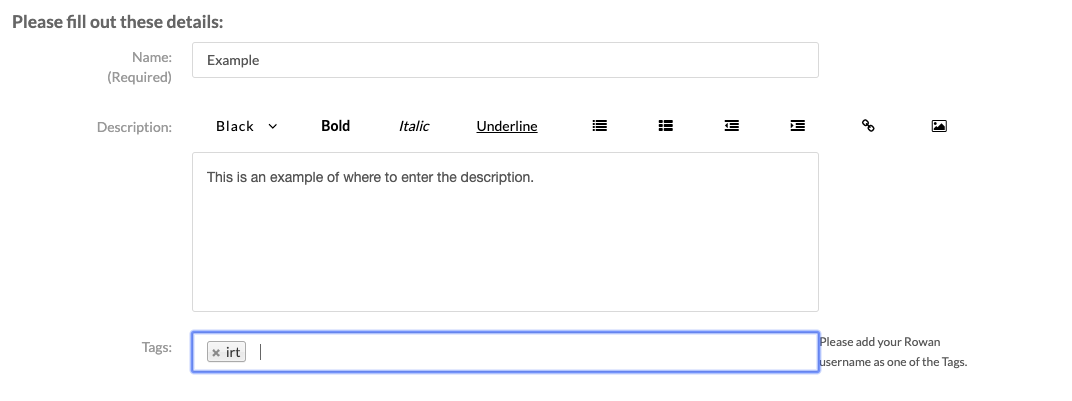The image size is (1072, 401).
Task: Place cursor in the Description text area
Action: pos(505,232)
